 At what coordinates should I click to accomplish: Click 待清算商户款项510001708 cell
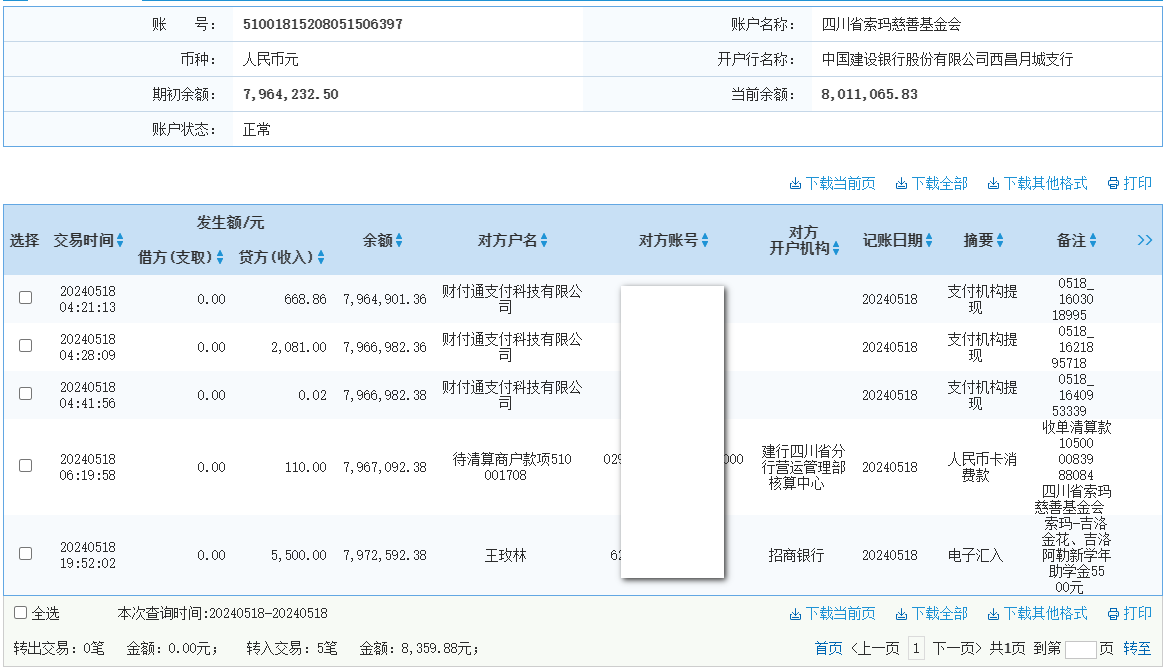pyautogui.click(x=512, y=467)
